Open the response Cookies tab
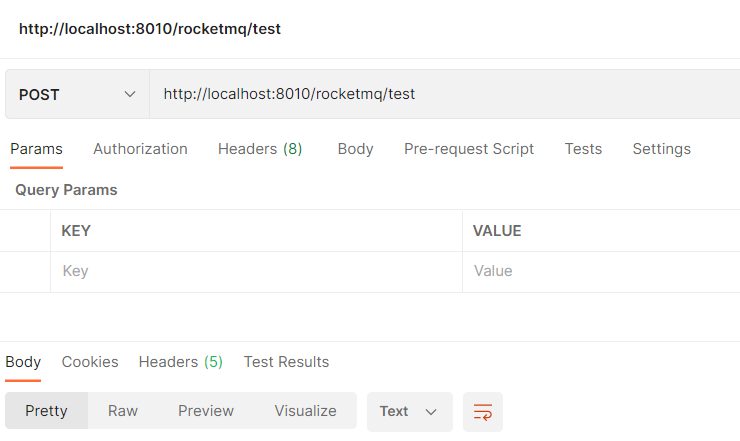This screenshot has width=740, height=441. [90, 362]
